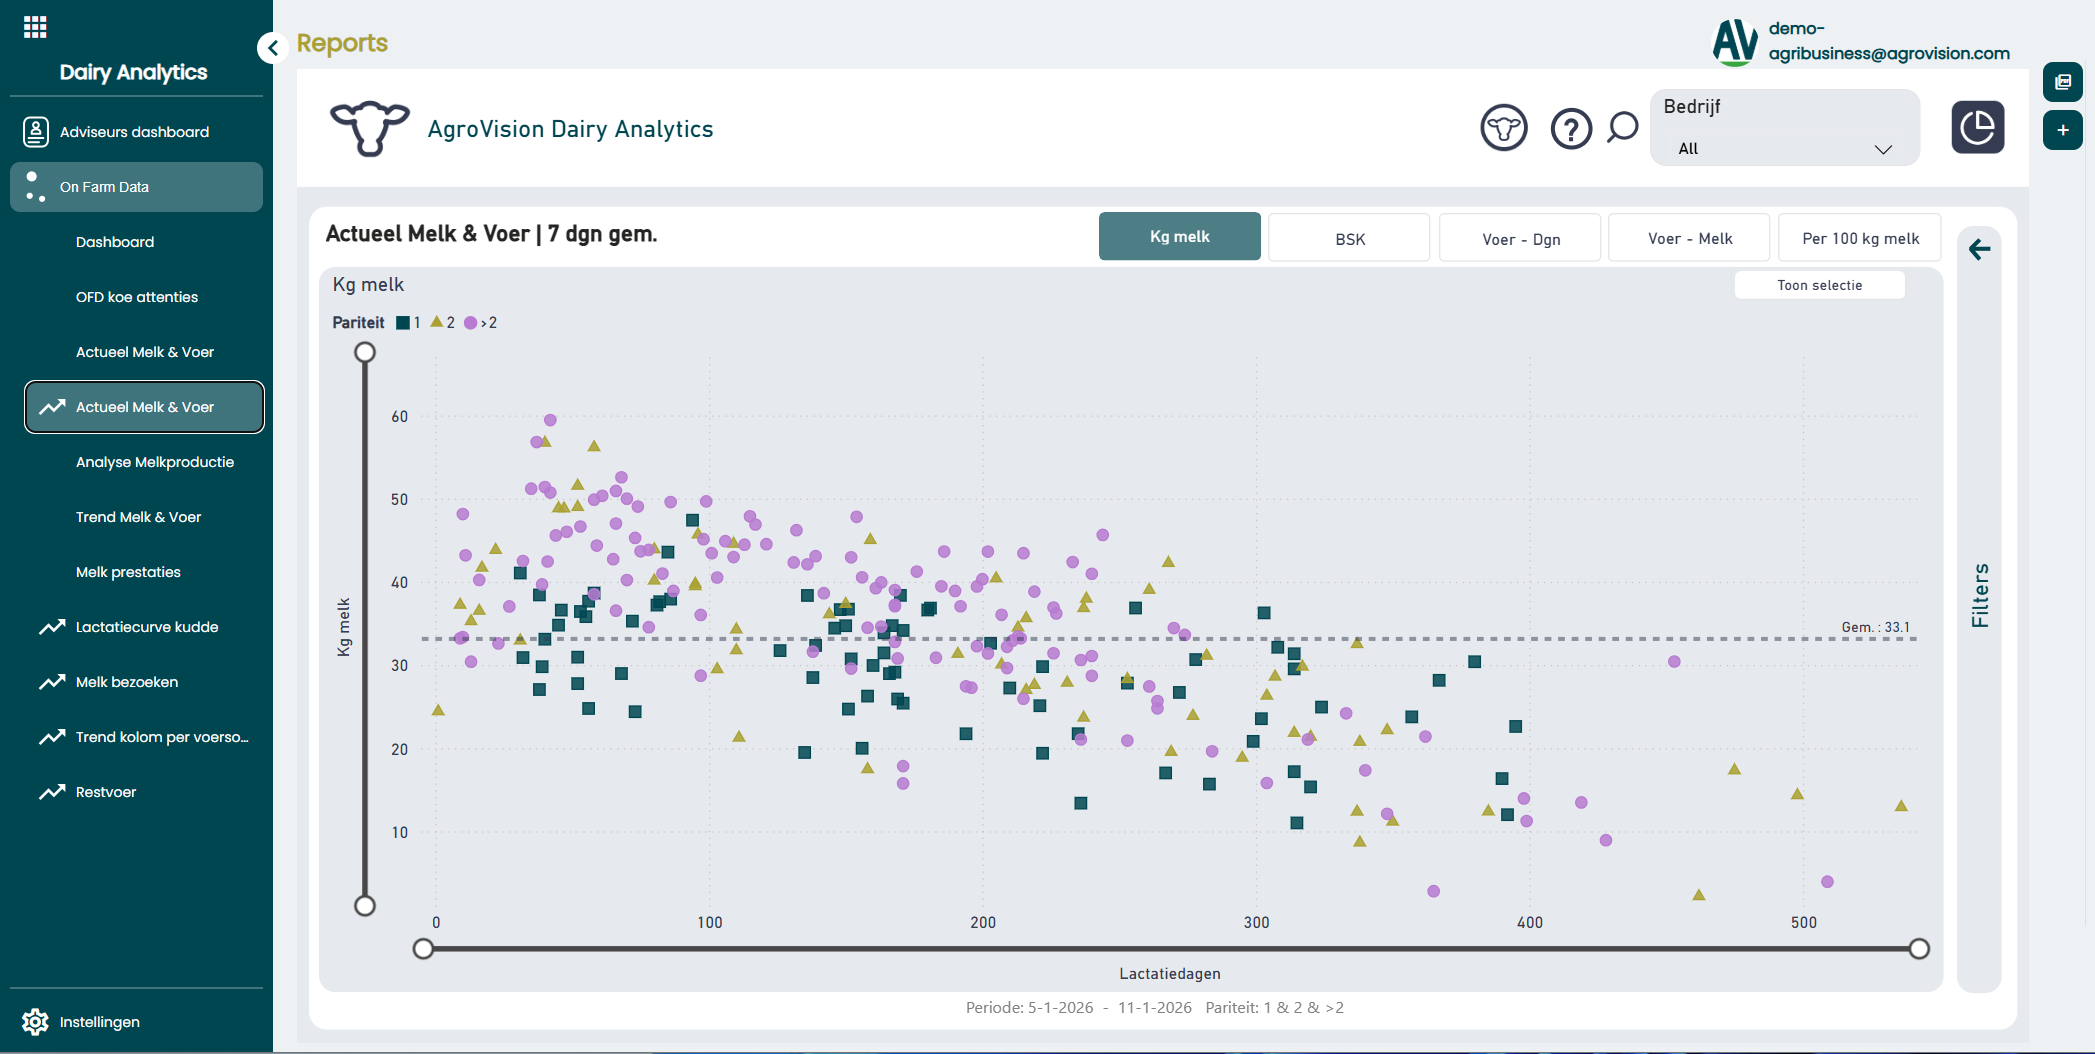Click the magnifier search icon

[1622, 127]
